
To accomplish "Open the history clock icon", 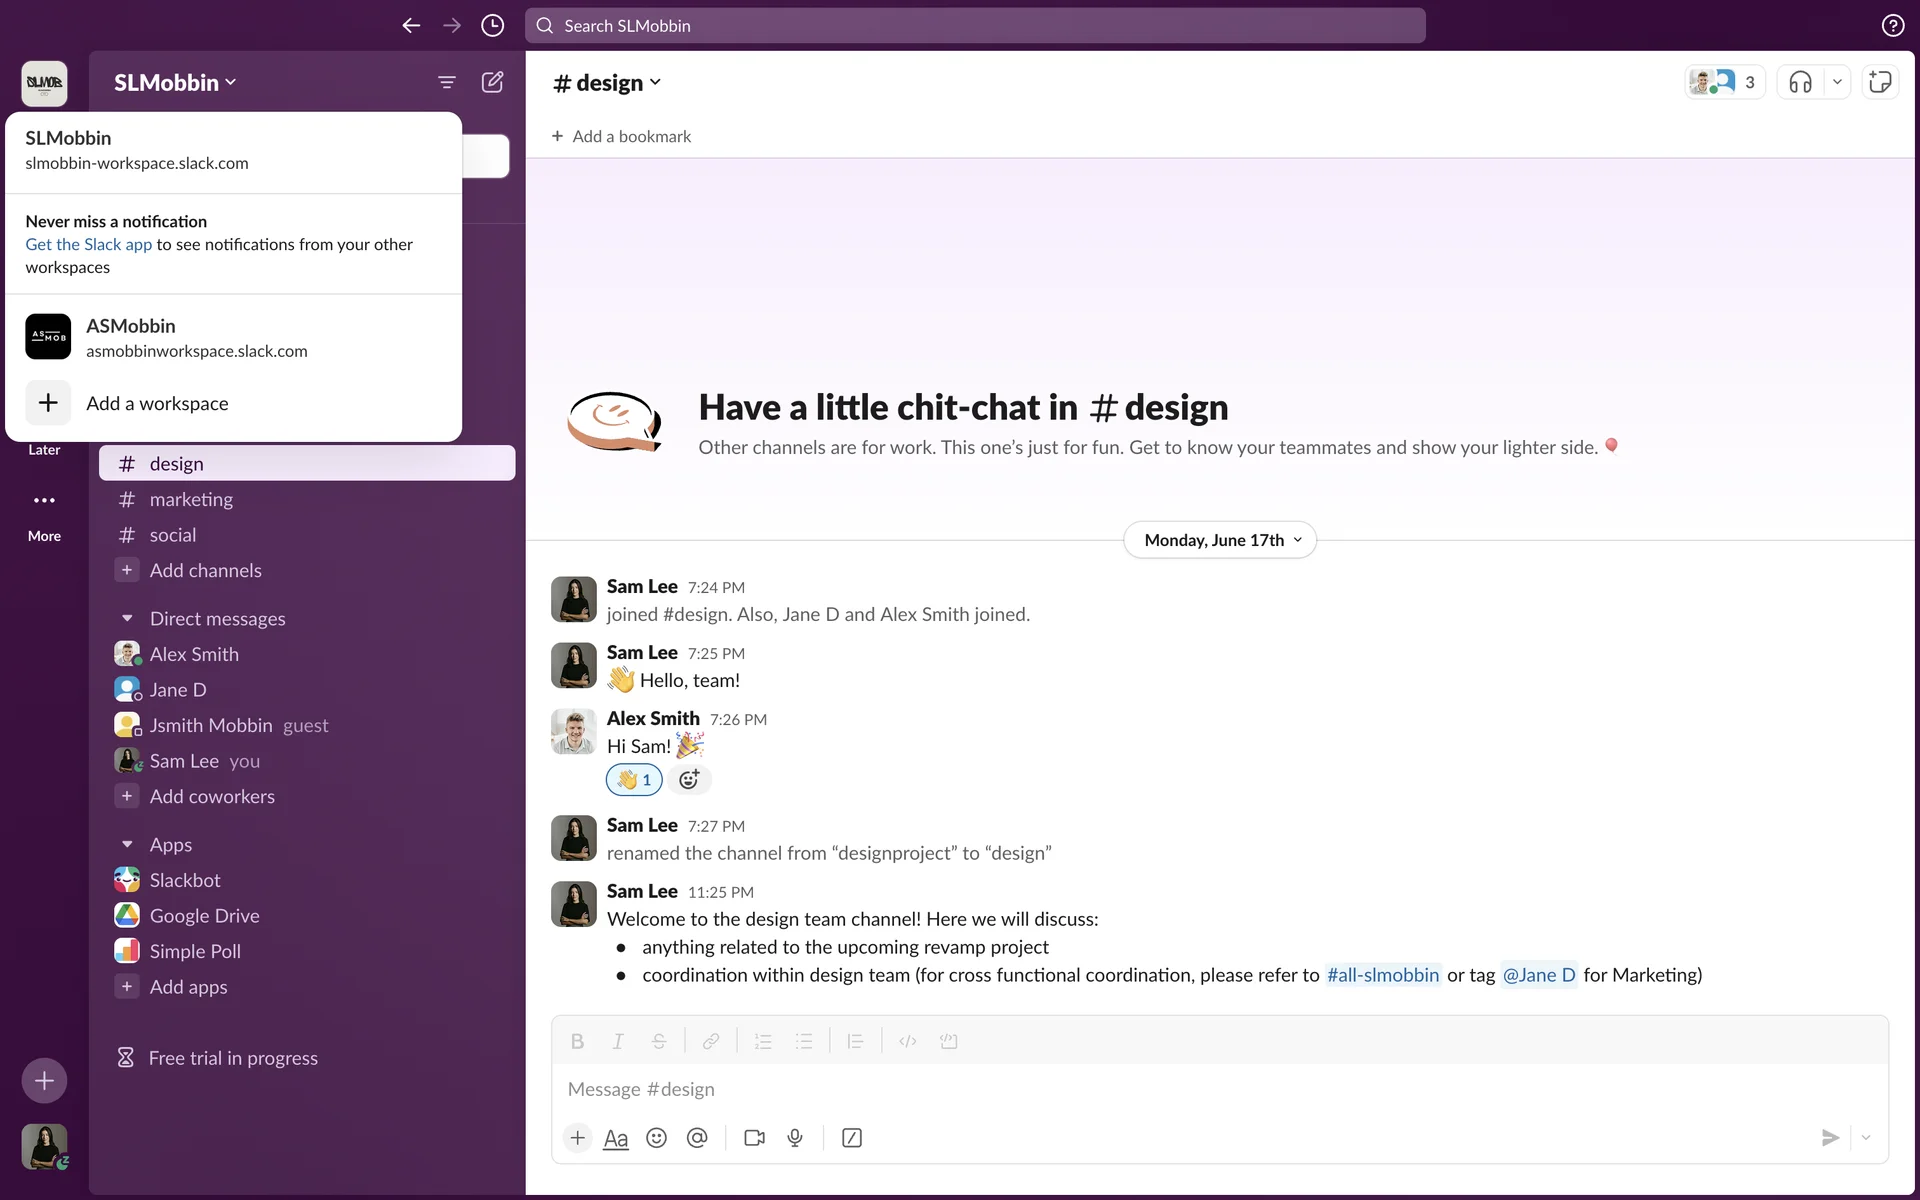I will [492, 26].
